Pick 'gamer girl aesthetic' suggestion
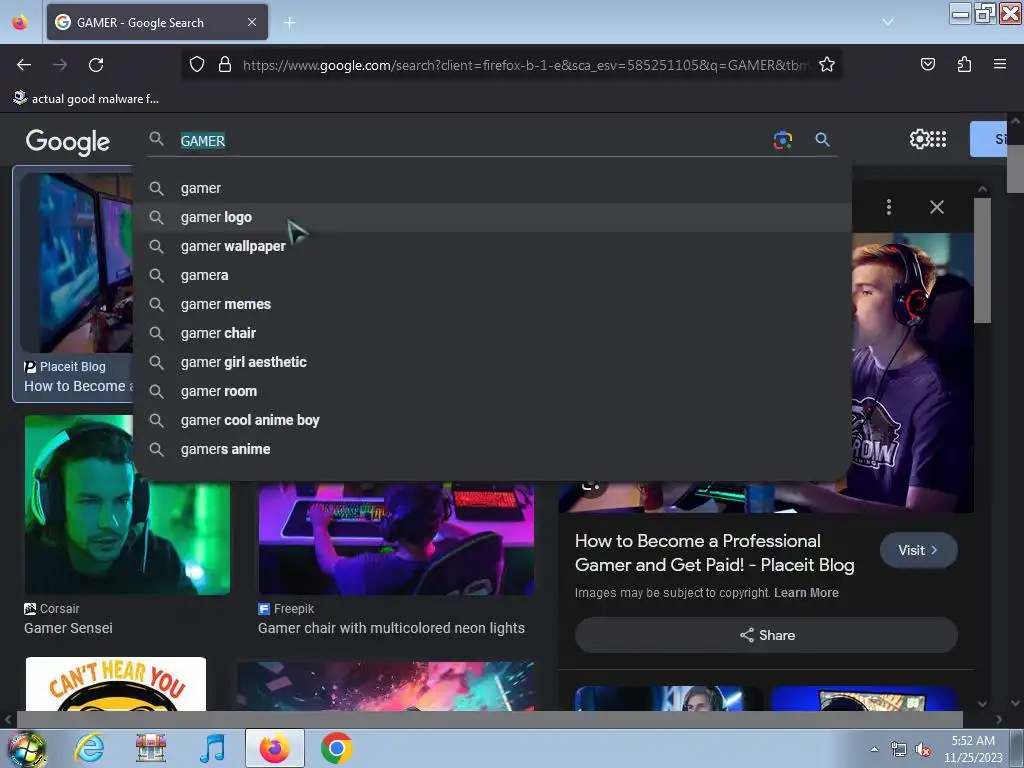Image resolution: width=1024 pixels, height=768 pixels. (x=492, y=362)
